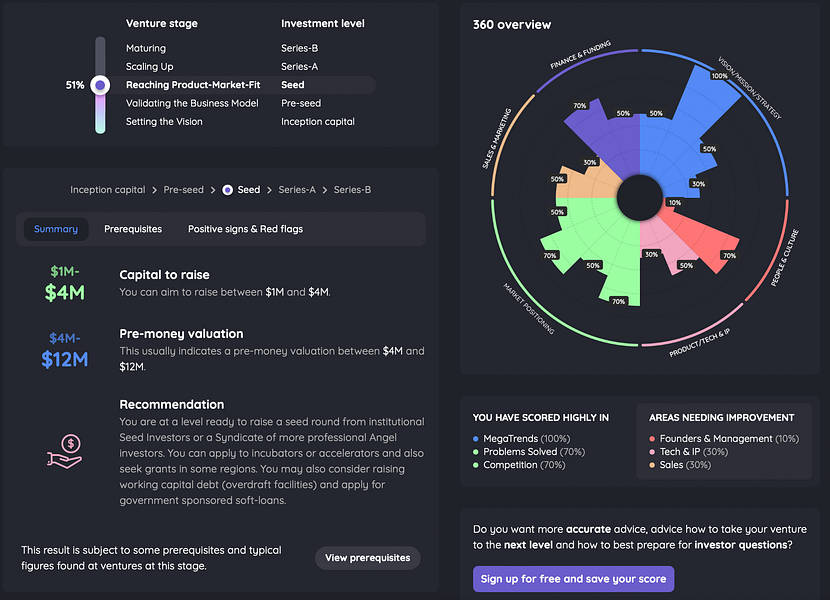Select the Series-A breadcrumb link
Image resolution: width=830 pixels, height=600 pixels.
[x=297, y=190]
